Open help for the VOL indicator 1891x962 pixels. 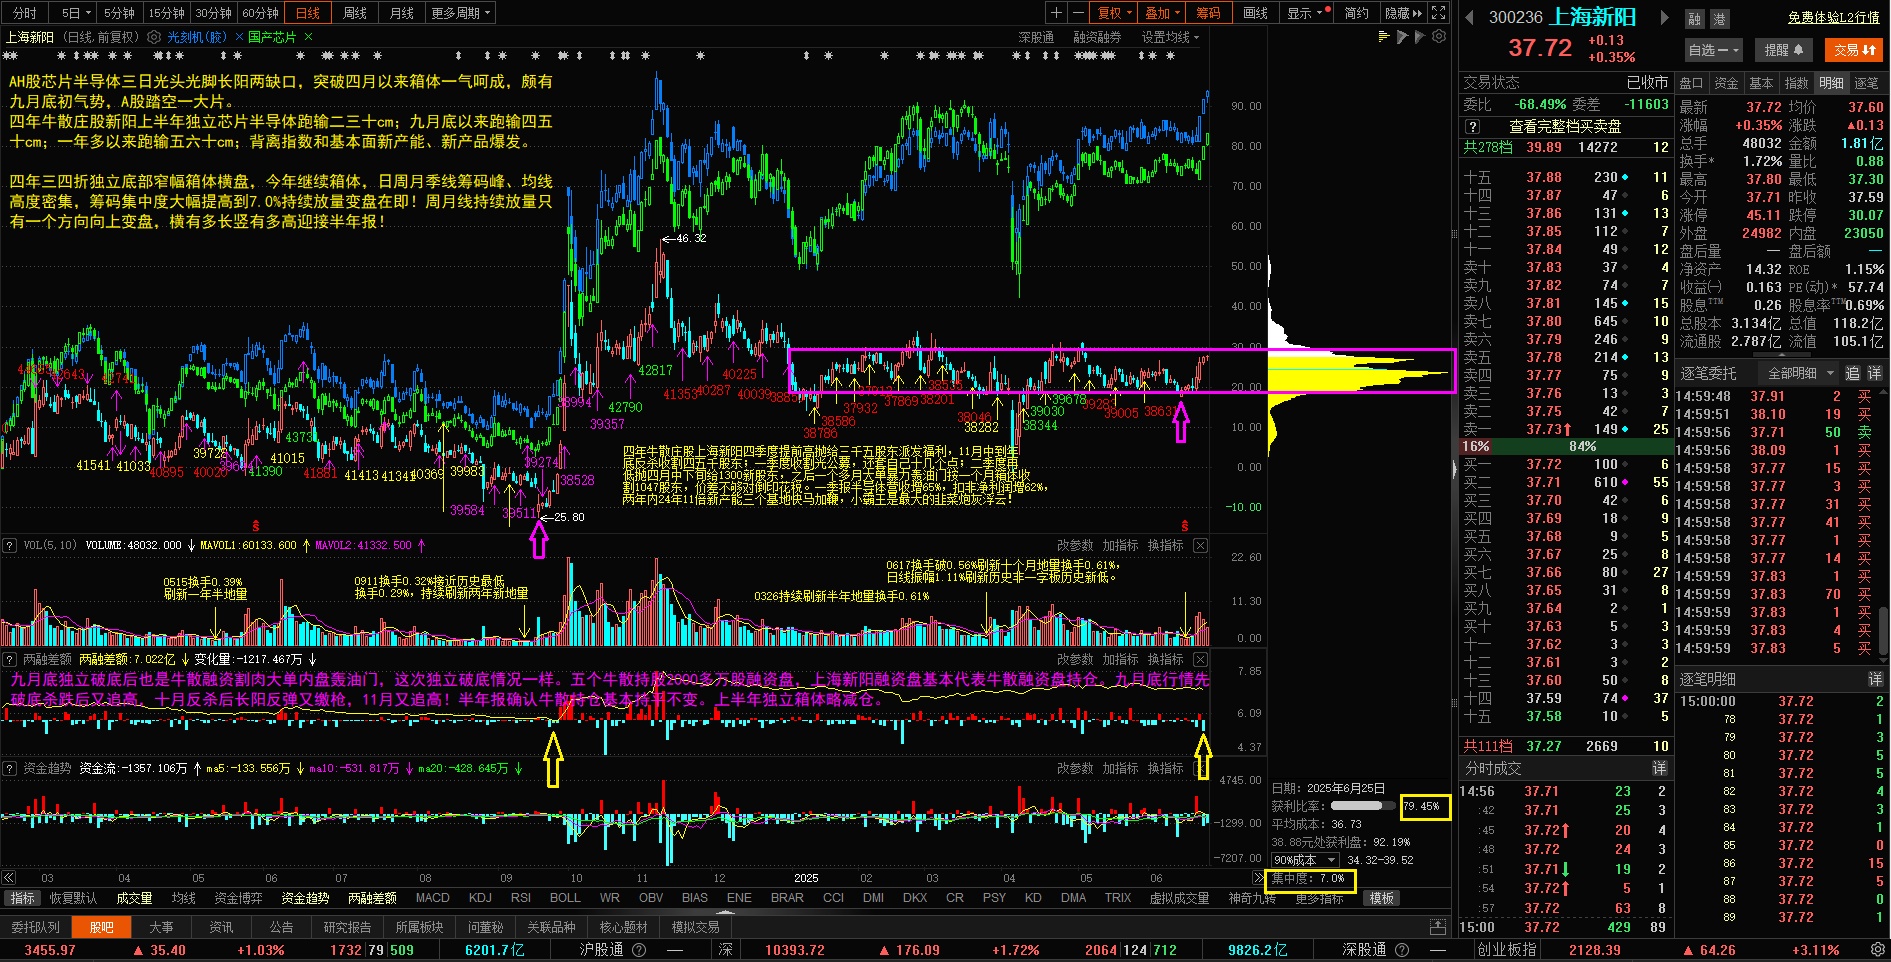[9, 545]
